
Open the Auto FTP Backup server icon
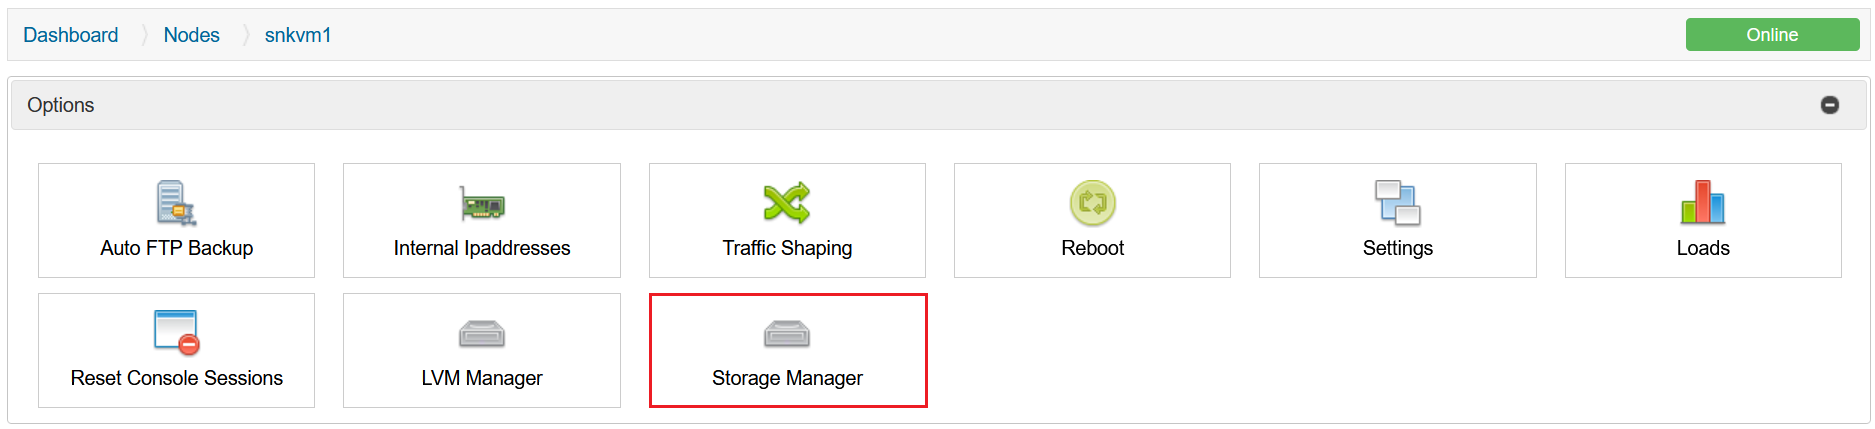[x=176, y=203]
